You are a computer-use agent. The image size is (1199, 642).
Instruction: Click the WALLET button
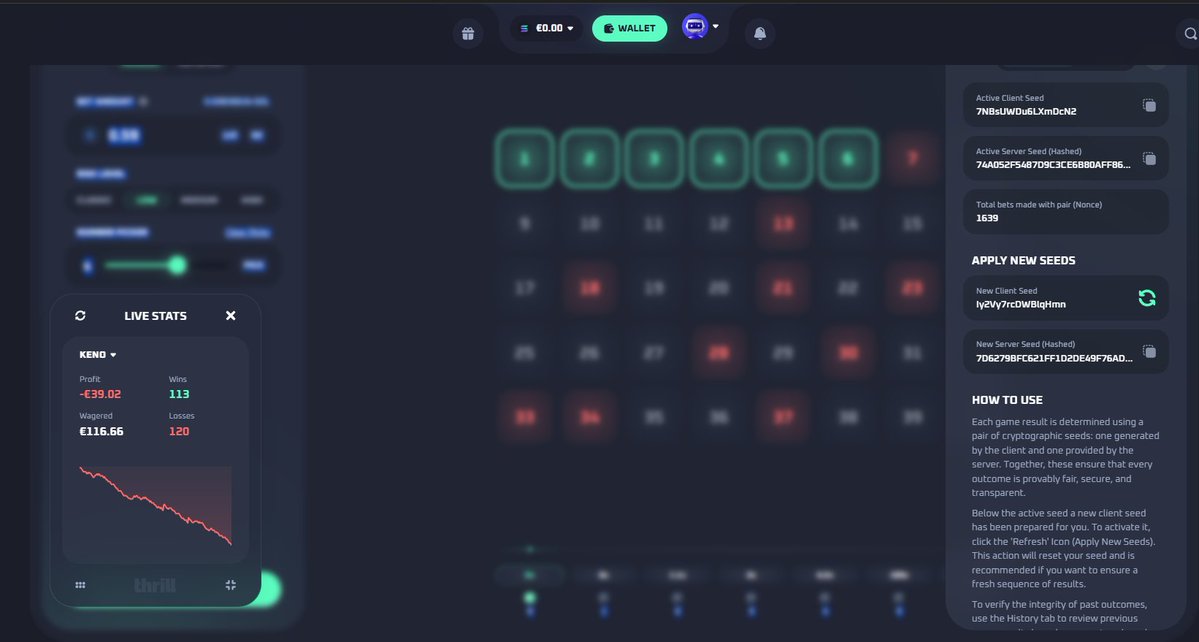(629, 28)
